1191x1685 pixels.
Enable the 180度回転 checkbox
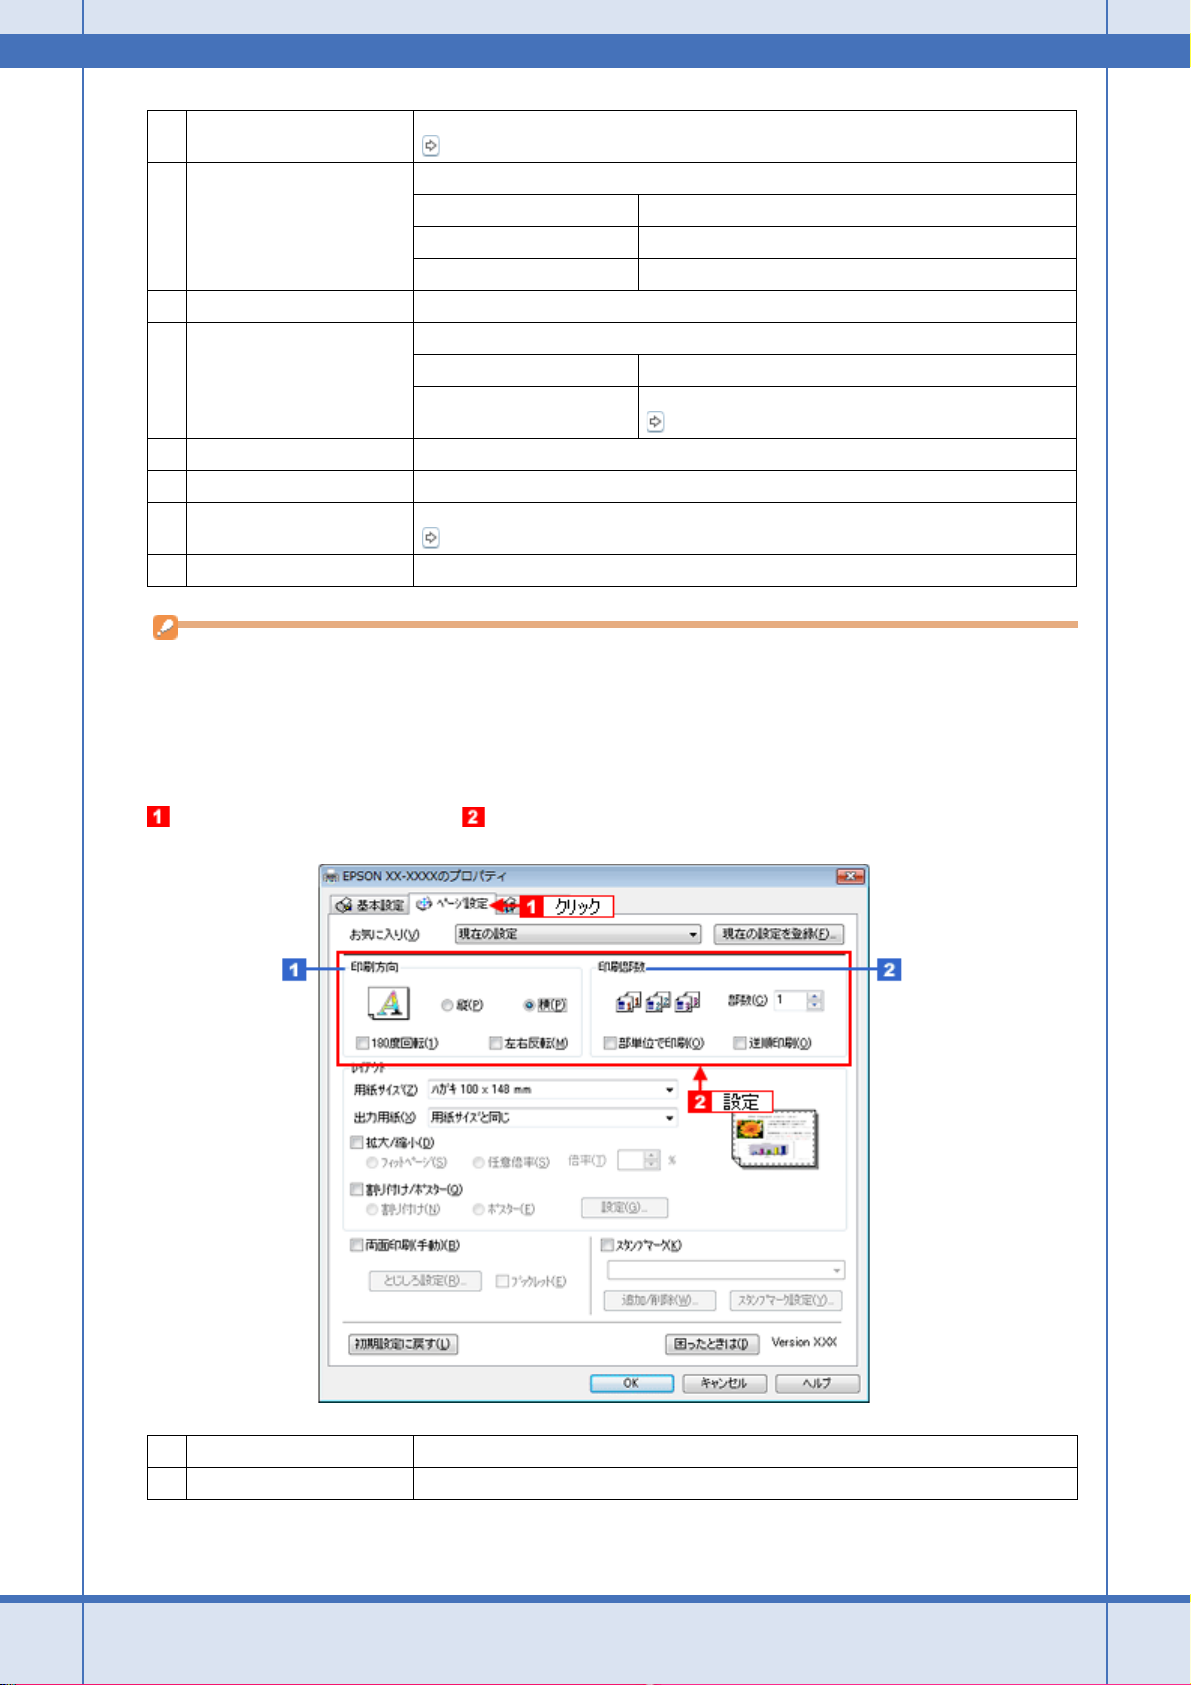pyautogui.click(x=363, y=1043)
